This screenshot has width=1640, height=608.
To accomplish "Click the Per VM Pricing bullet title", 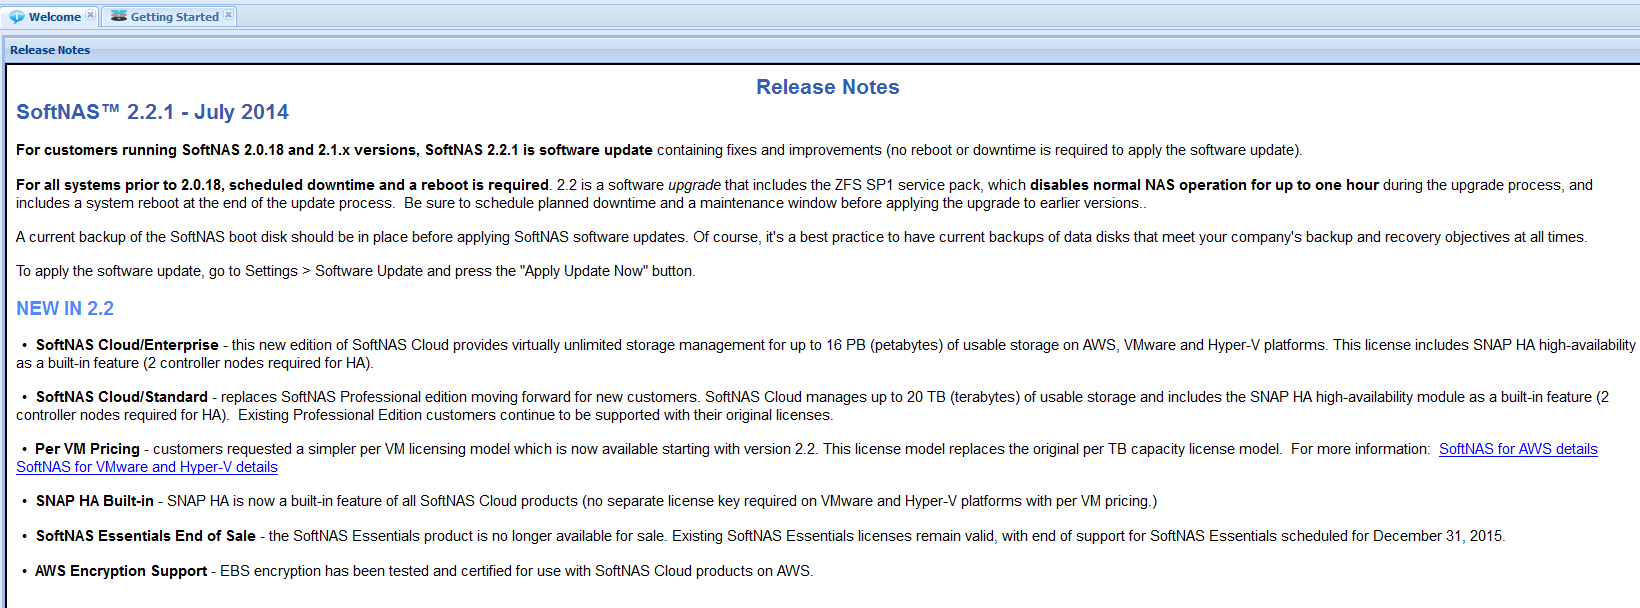I will (x=87, y=449).
